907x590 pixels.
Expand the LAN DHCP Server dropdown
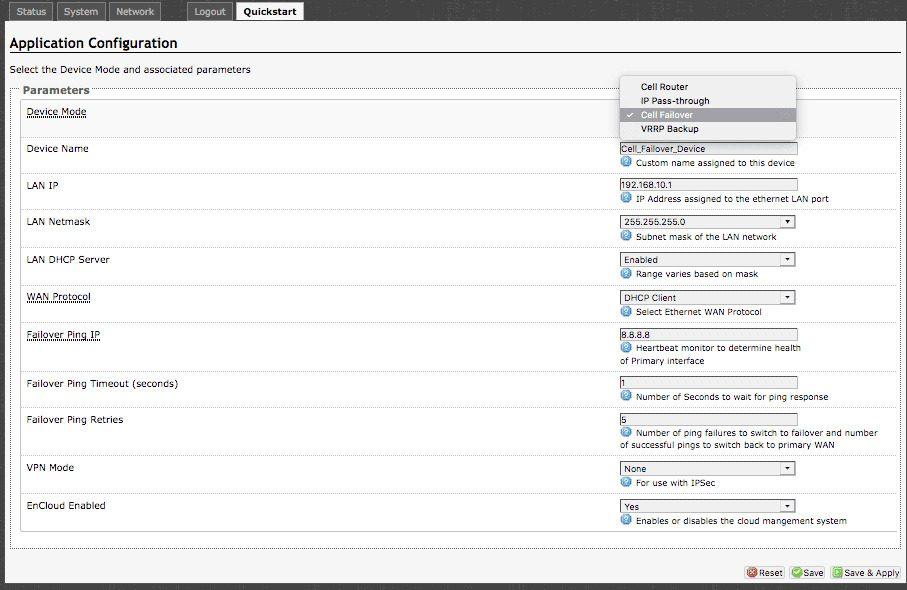coord(707,260)
